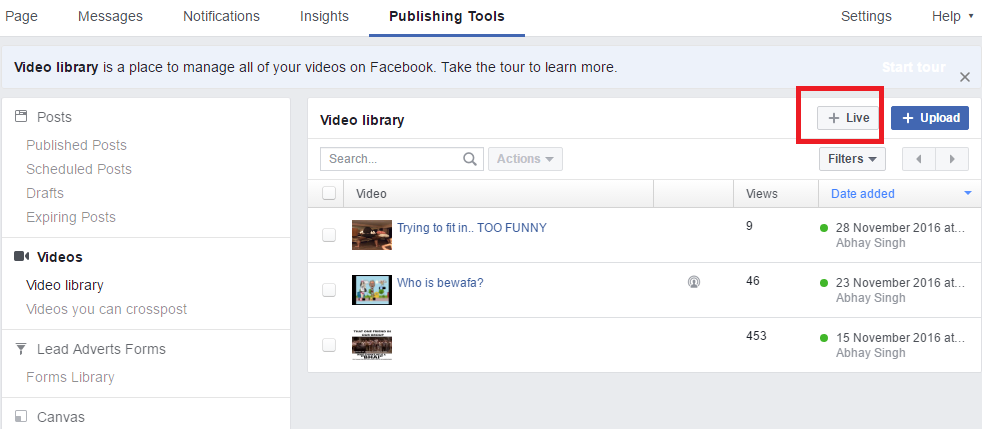The image size is (982, 429).
Task: Go to previous page of videos
Action: pyautogui.click(x=918, y=159)
